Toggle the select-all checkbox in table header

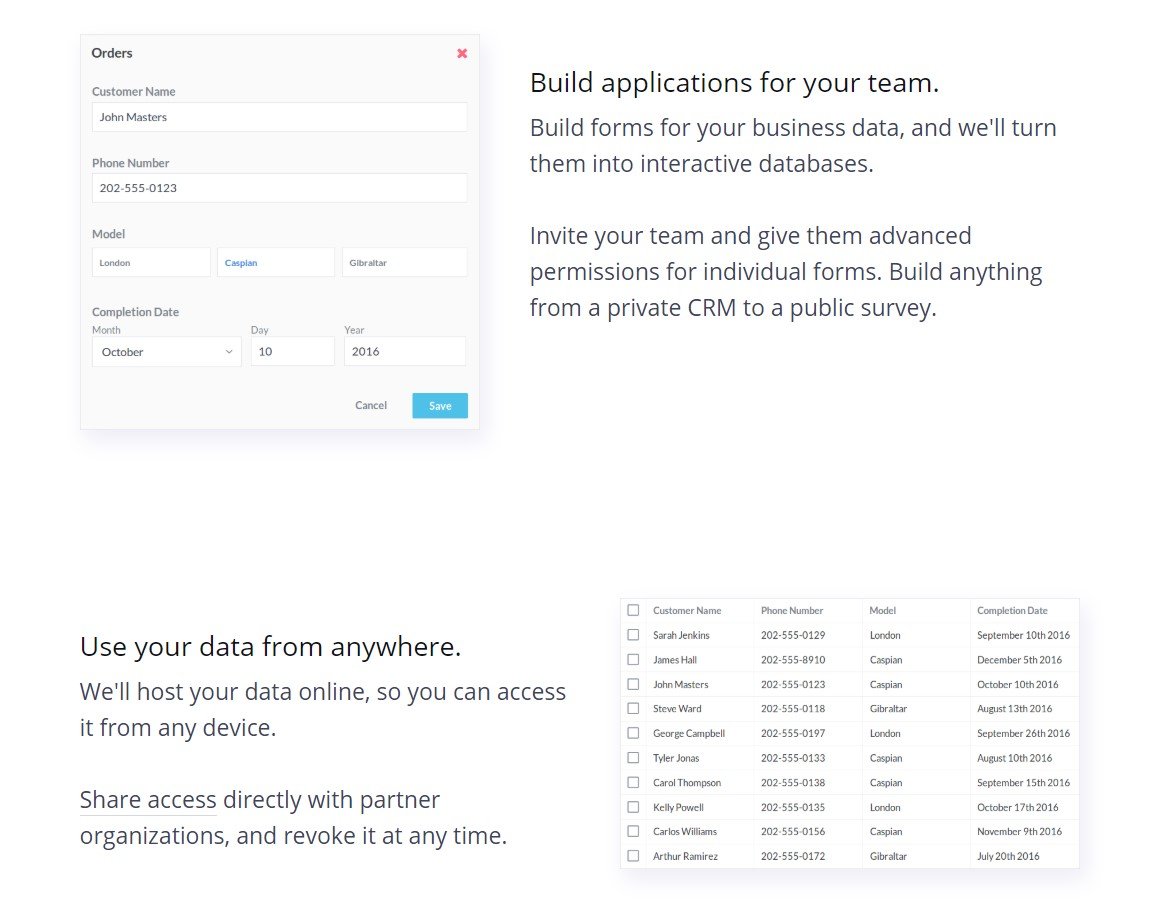point(633,611)
